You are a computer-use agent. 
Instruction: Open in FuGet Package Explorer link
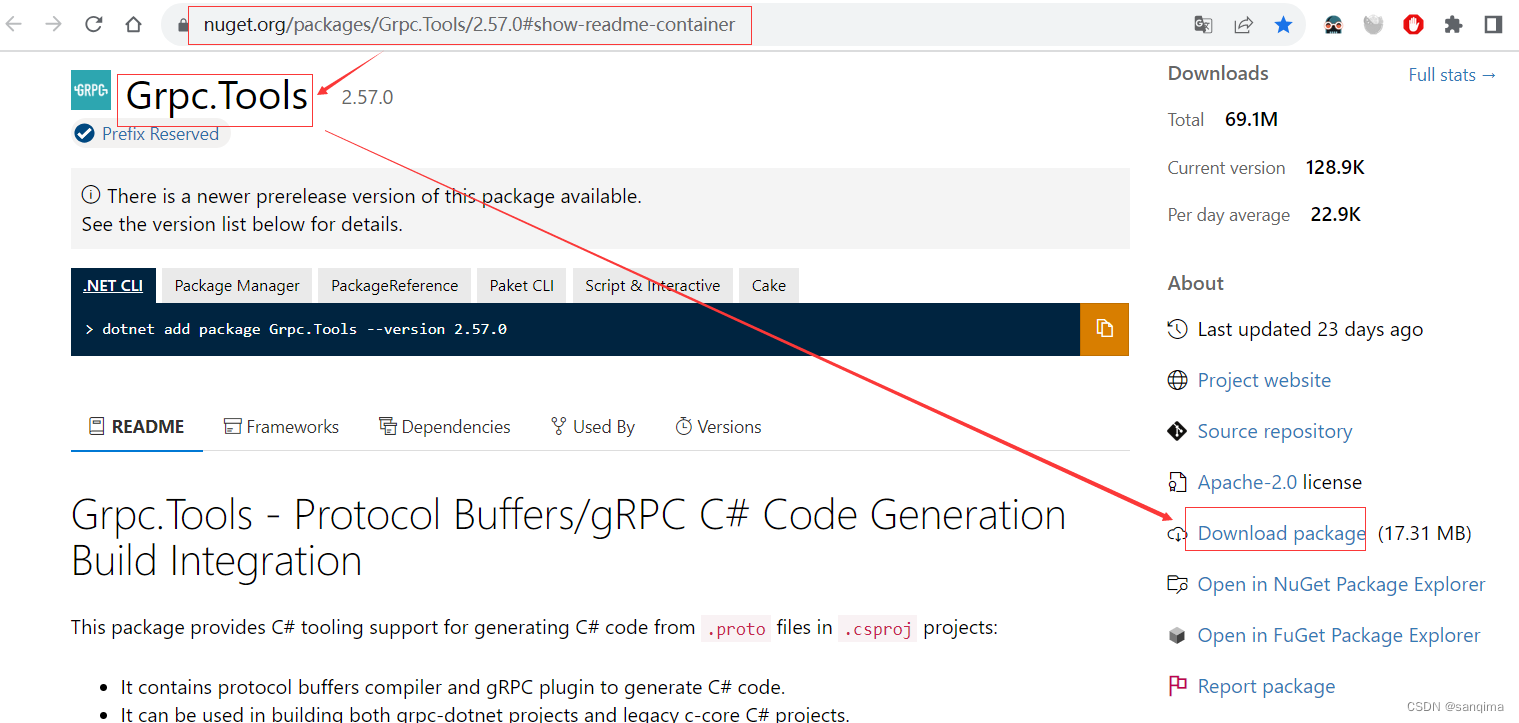tap(1339, 635)
